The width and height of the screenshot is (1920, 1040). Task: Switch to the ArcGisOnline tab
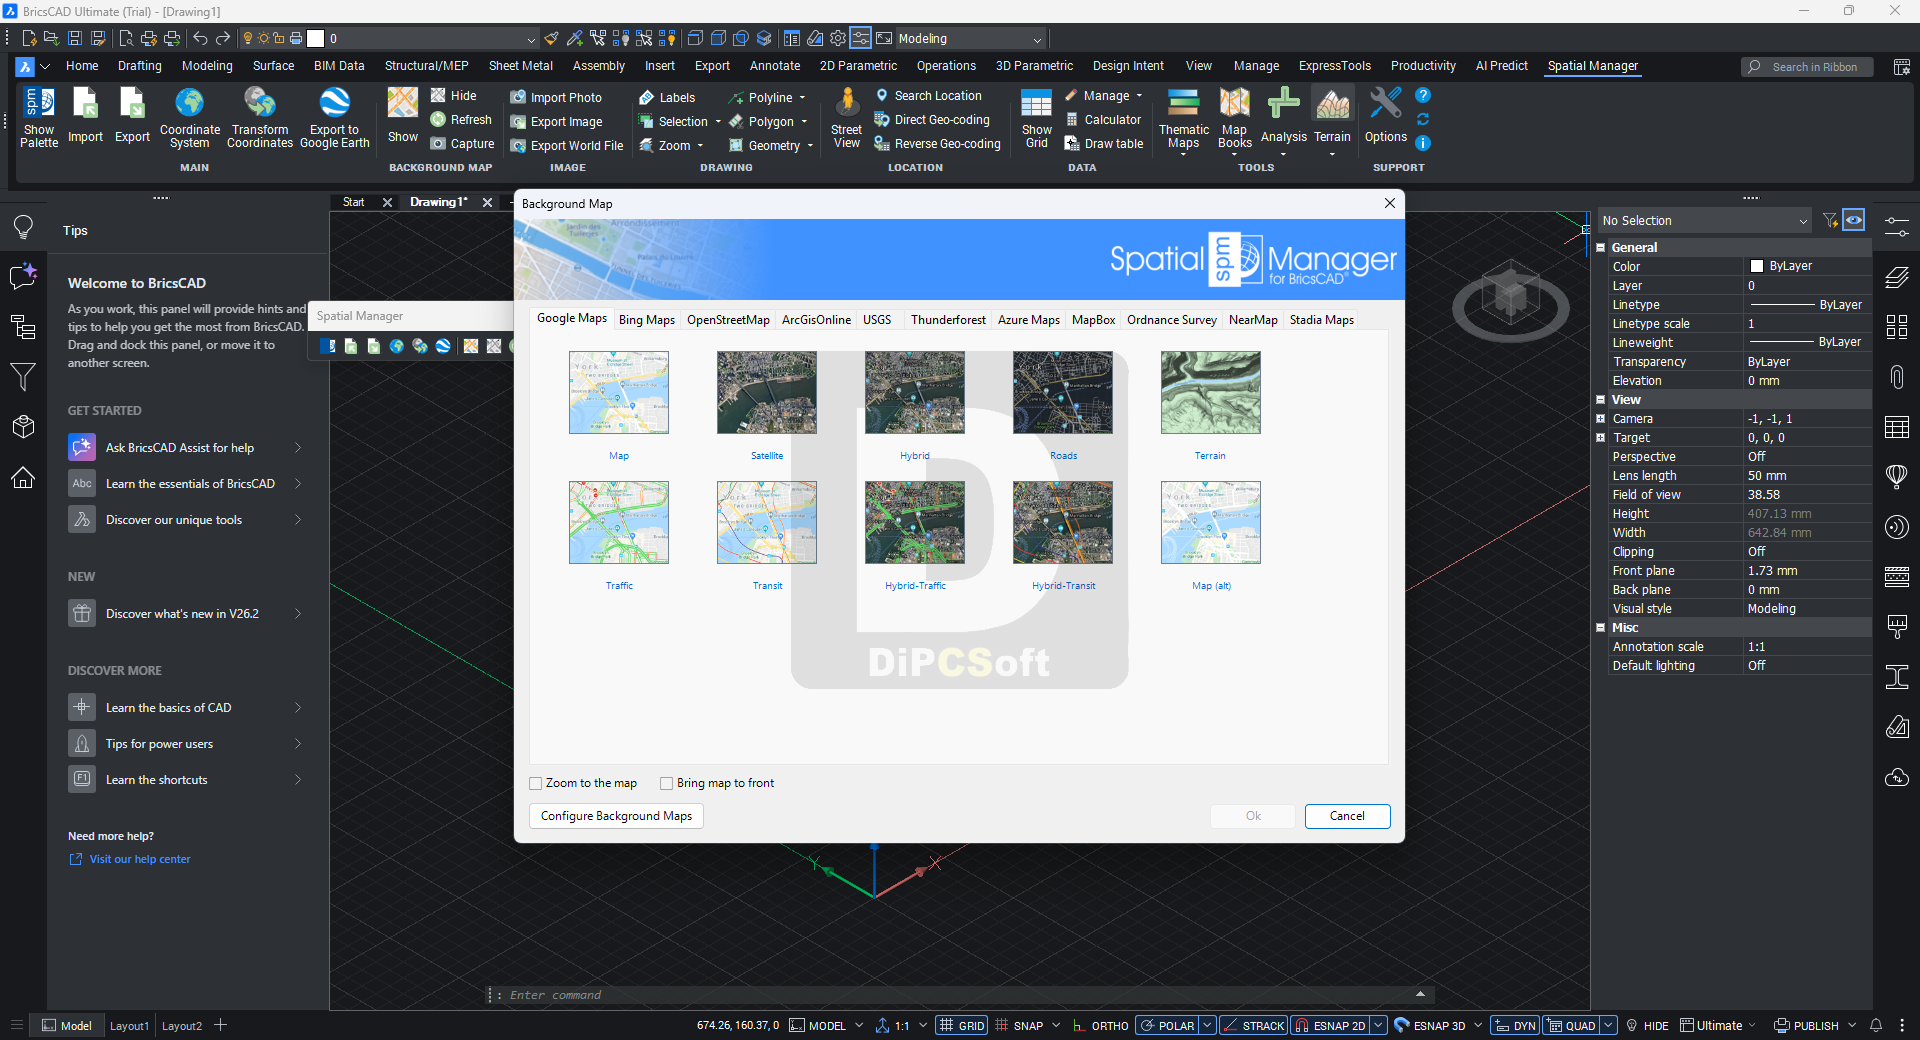(x=816, y=320)
